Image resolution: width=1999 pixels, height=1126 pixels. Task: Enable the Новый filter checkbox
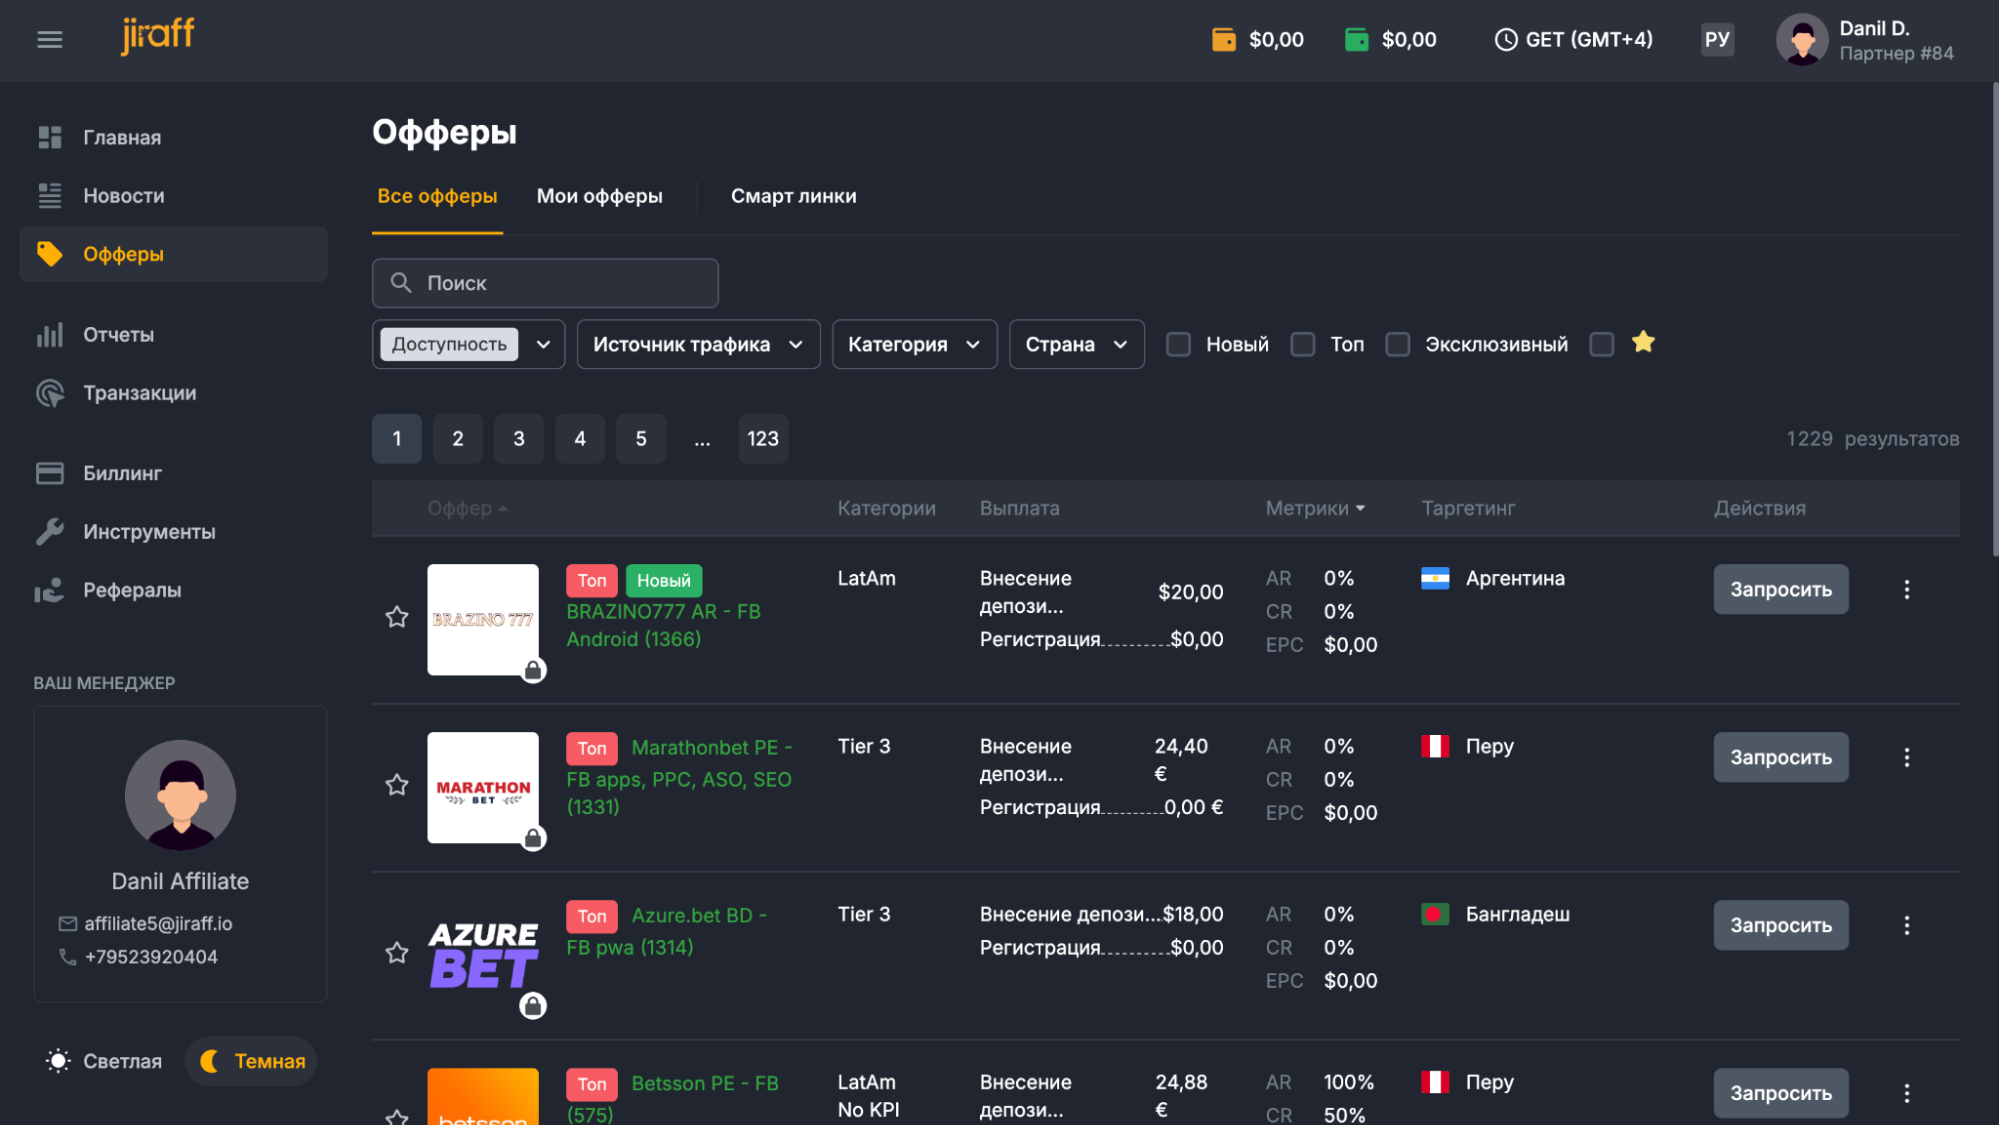coord(1179,345)
